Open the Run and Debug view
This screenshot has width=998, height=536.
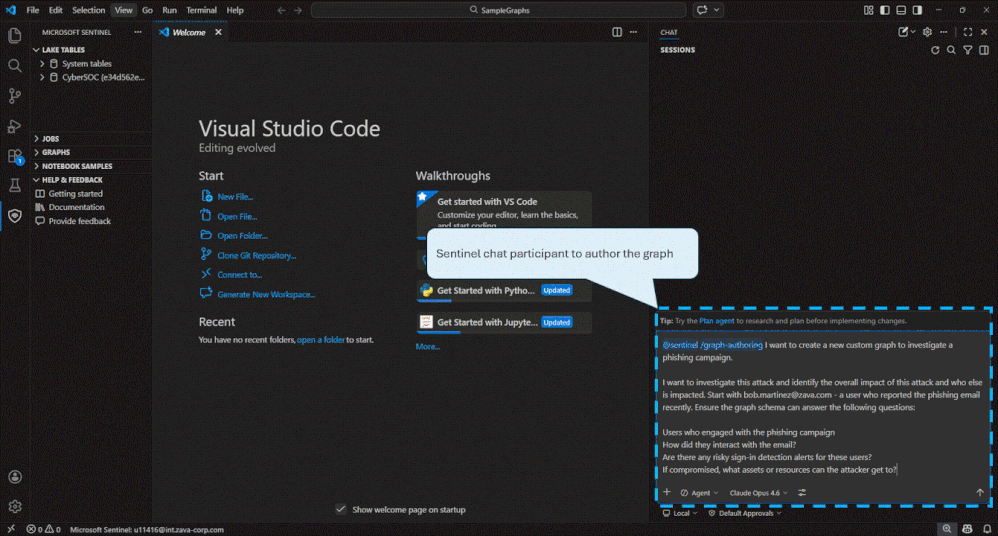click(x=14, y=126)
